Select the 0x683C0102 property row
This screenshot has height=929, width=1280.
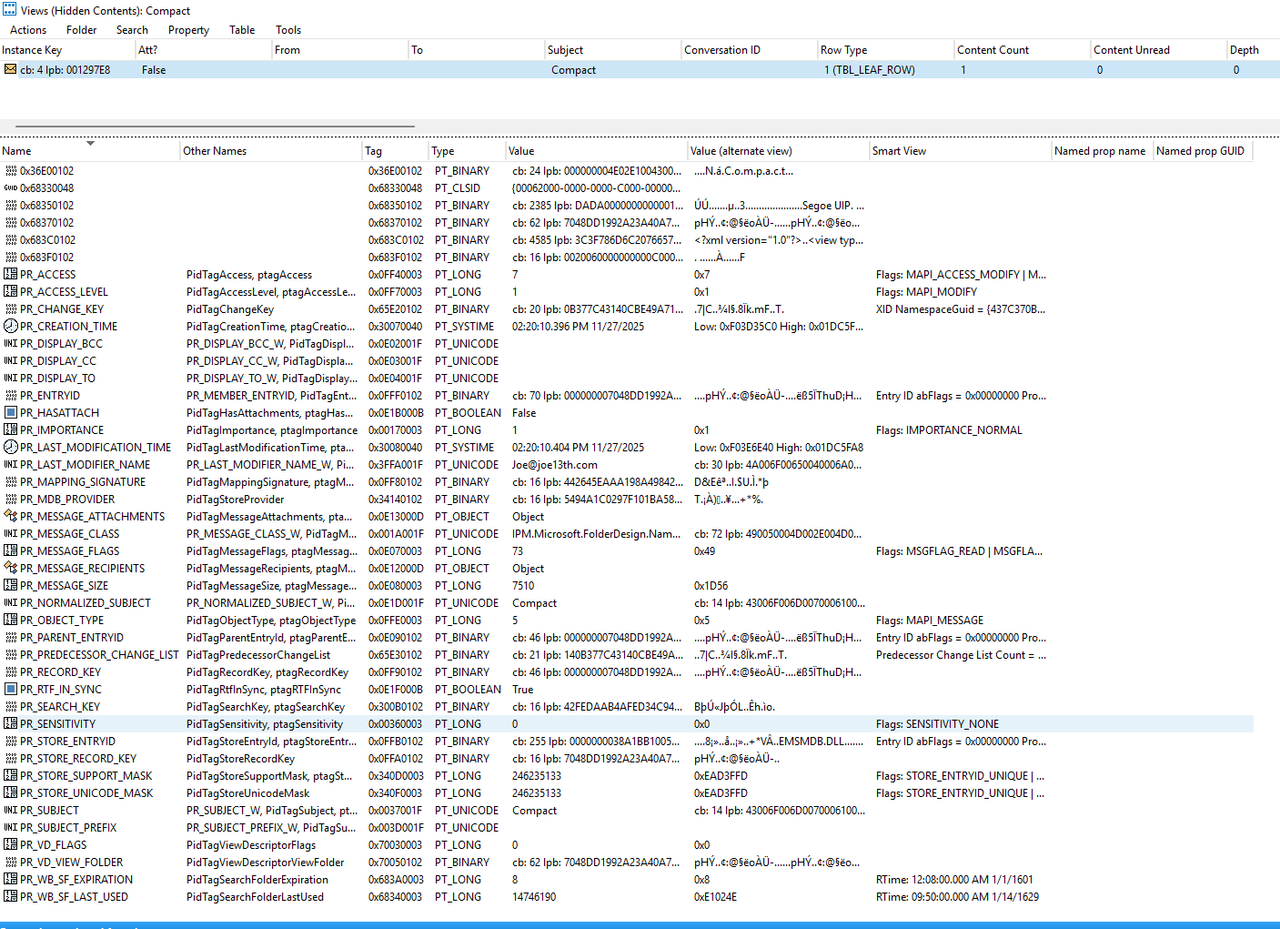pos(626,240)
